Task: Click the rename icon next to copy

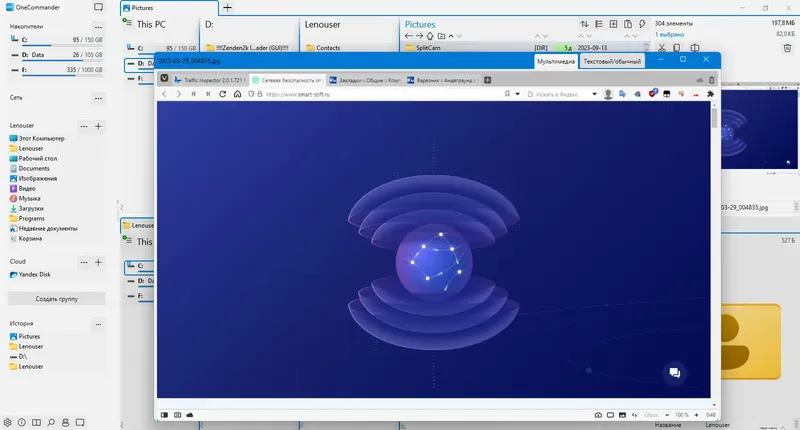Action: point(695,47)
